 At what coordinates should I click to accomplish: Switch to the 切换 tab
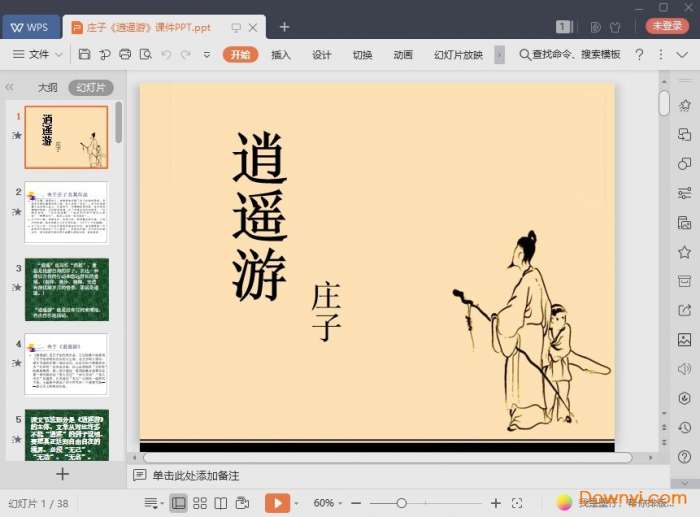point(362,54)
